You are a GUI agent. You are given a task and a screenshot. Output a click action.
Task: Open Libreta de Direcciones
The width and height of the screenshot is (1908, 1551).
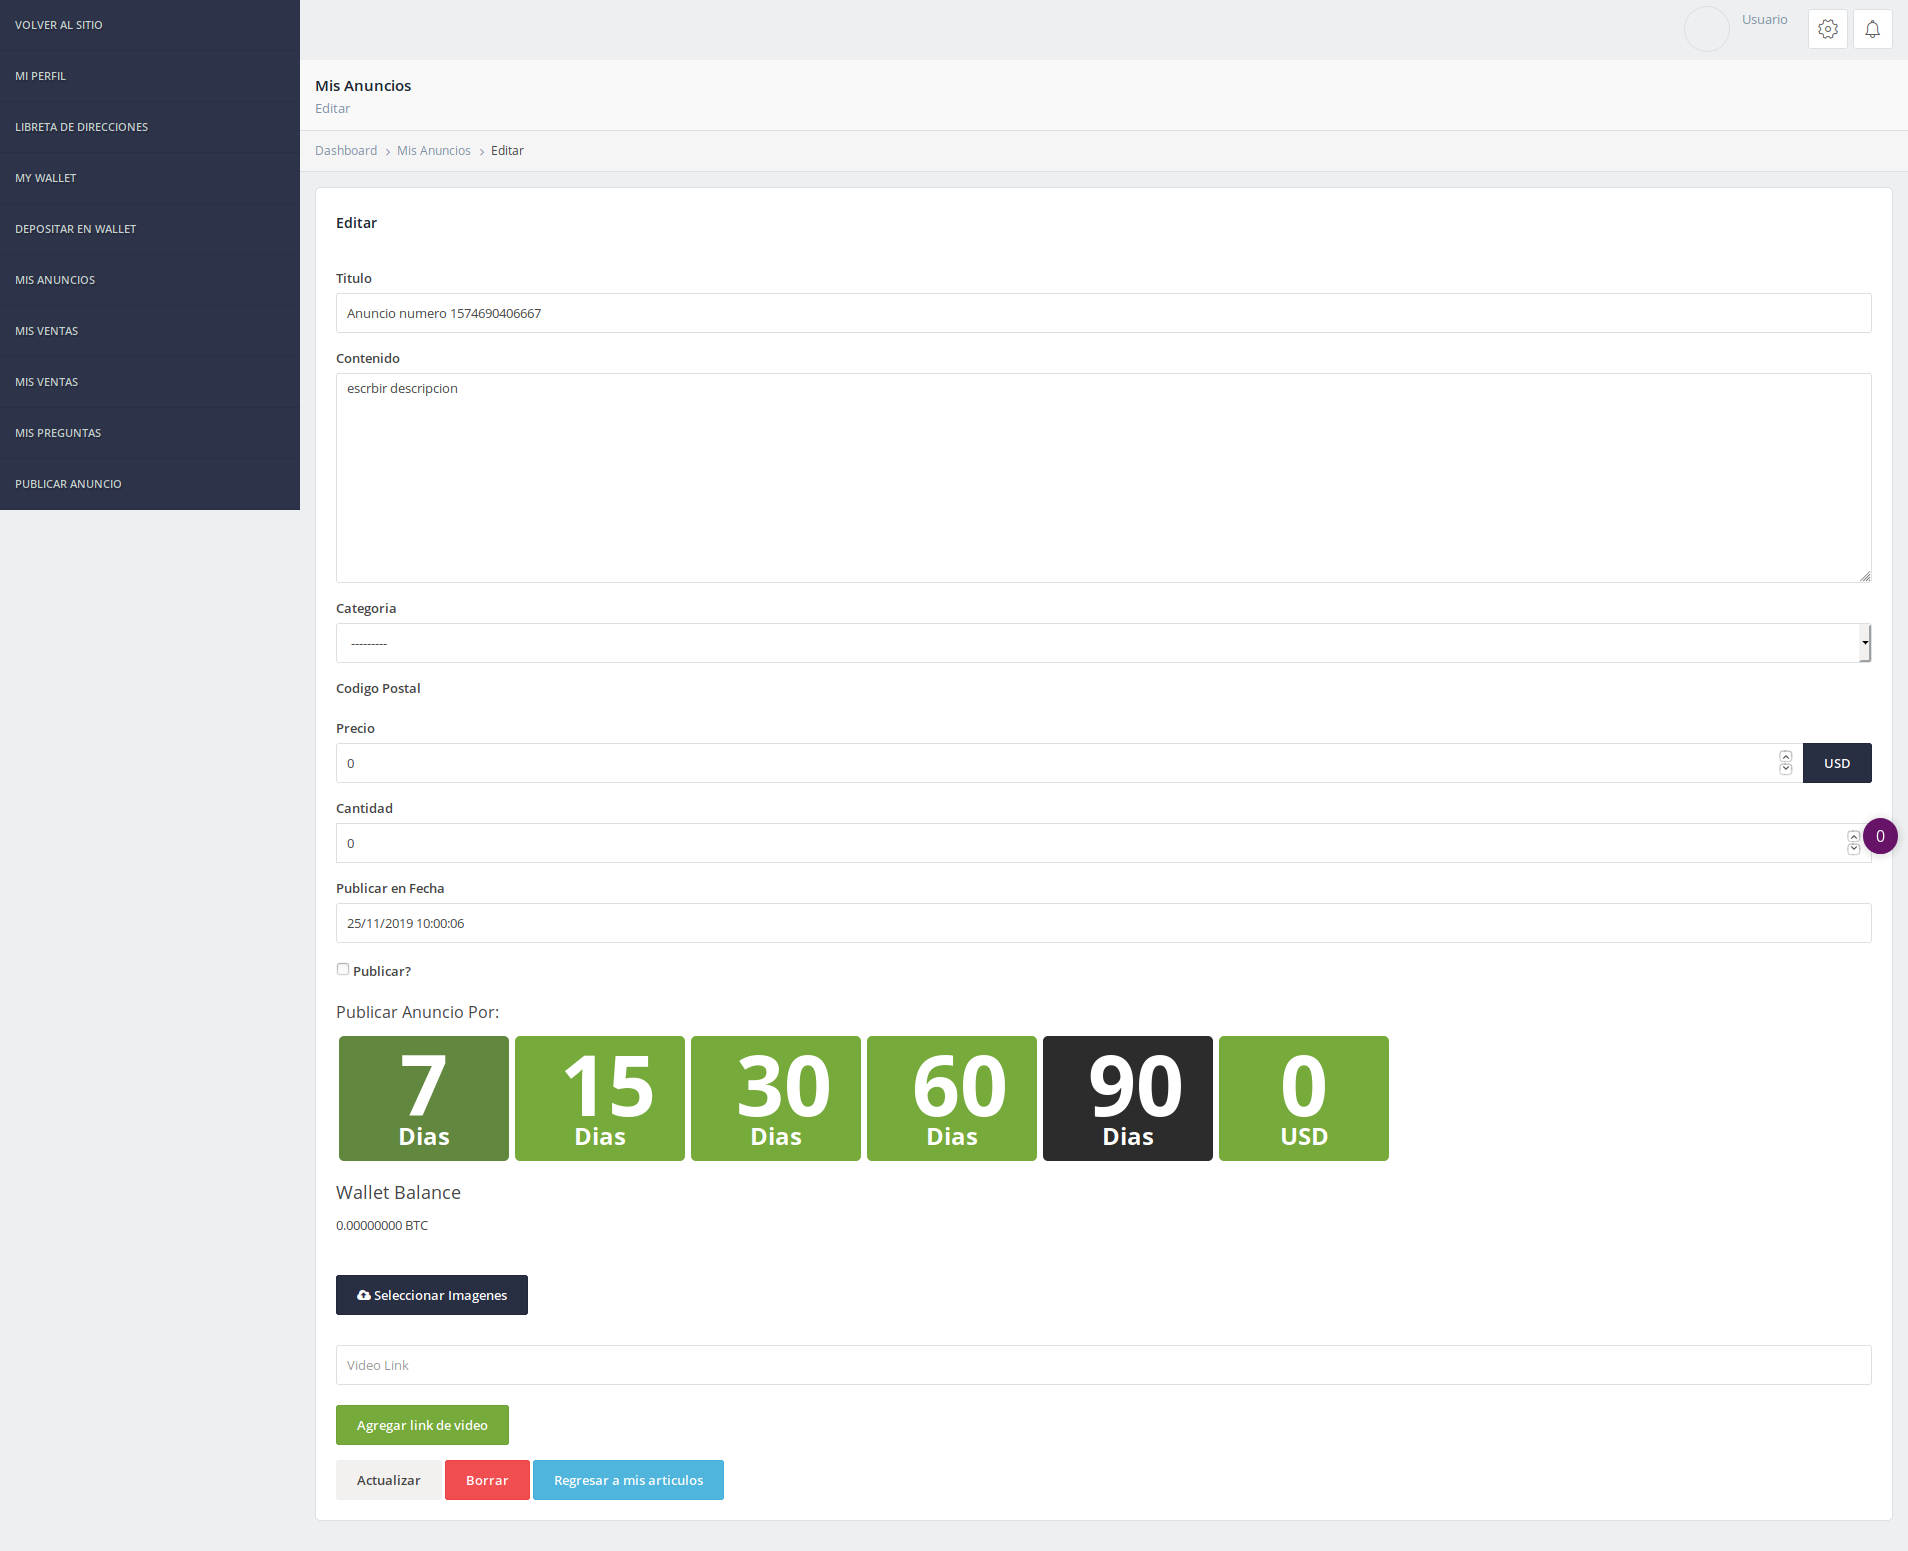[x=150, y=127]
